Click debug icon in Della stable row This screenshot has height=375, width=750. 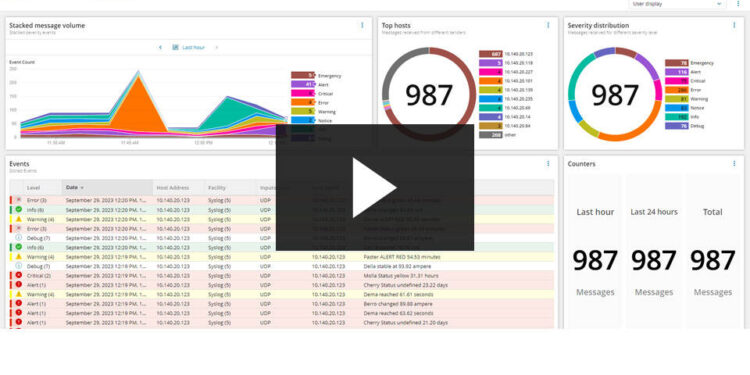[x=19, y=266]
